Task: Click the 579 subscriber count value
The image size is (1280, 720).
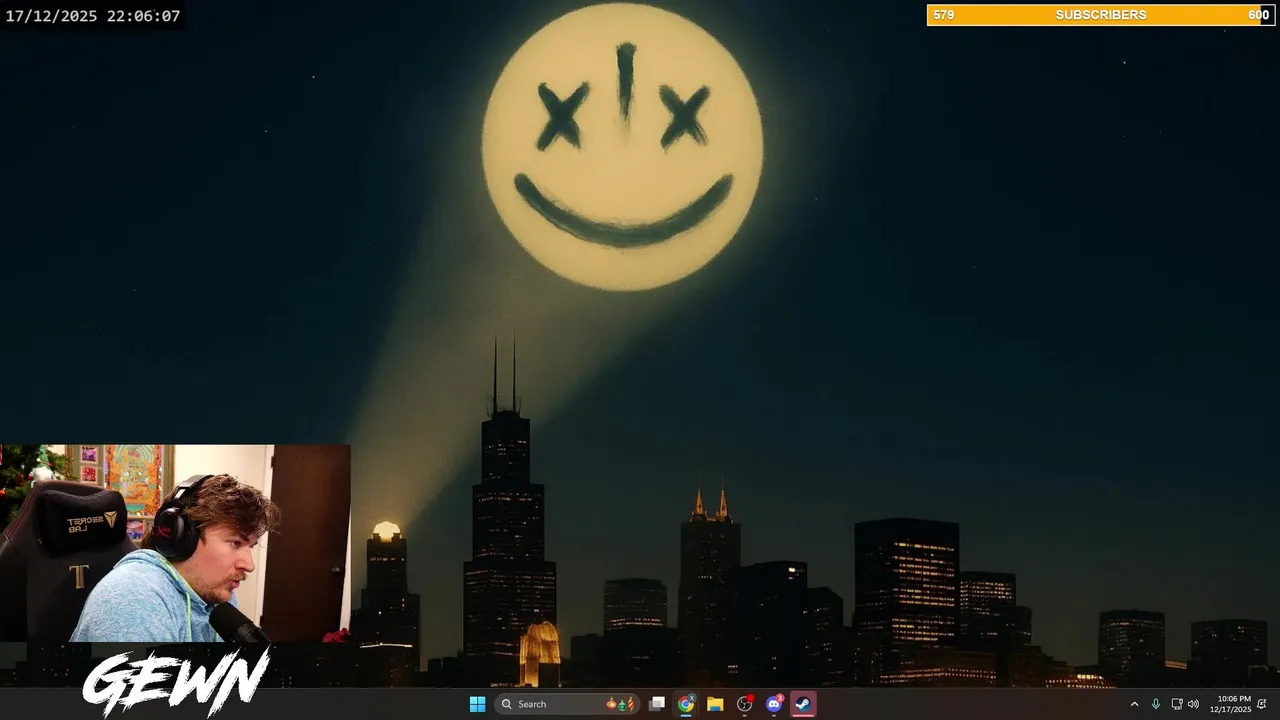Action: (x=943, y=15)
